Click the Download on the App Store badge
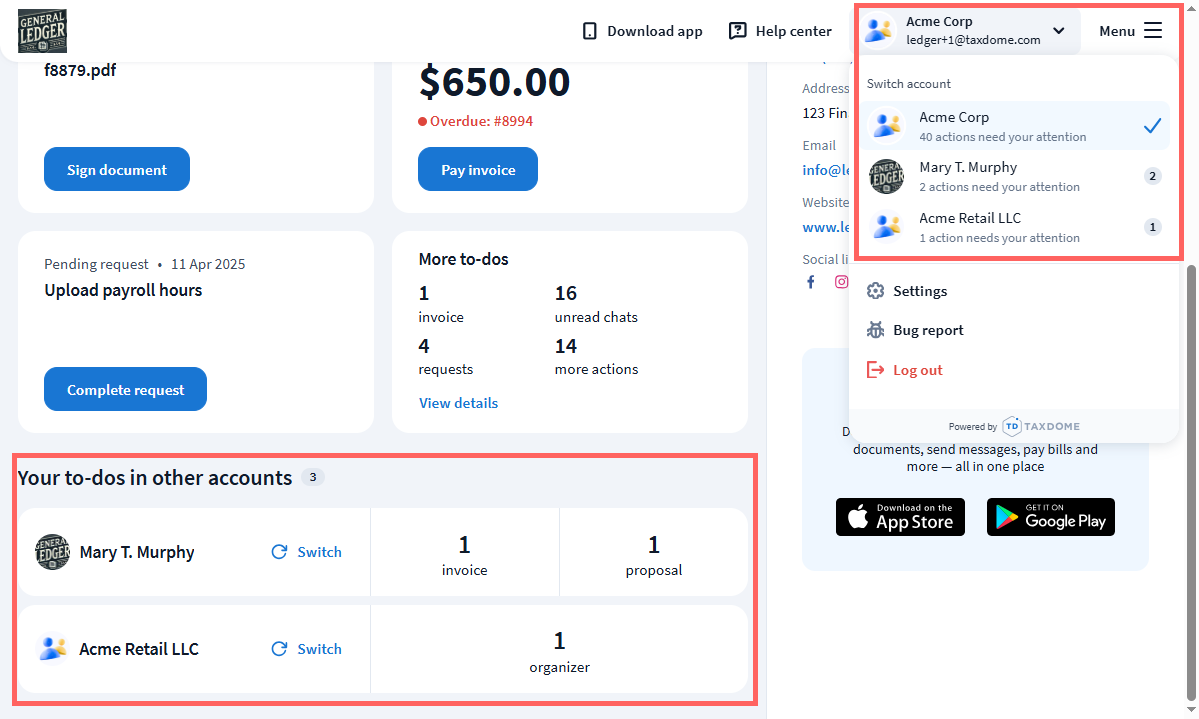Screen dimensions: 1199x719 [900, 517]
